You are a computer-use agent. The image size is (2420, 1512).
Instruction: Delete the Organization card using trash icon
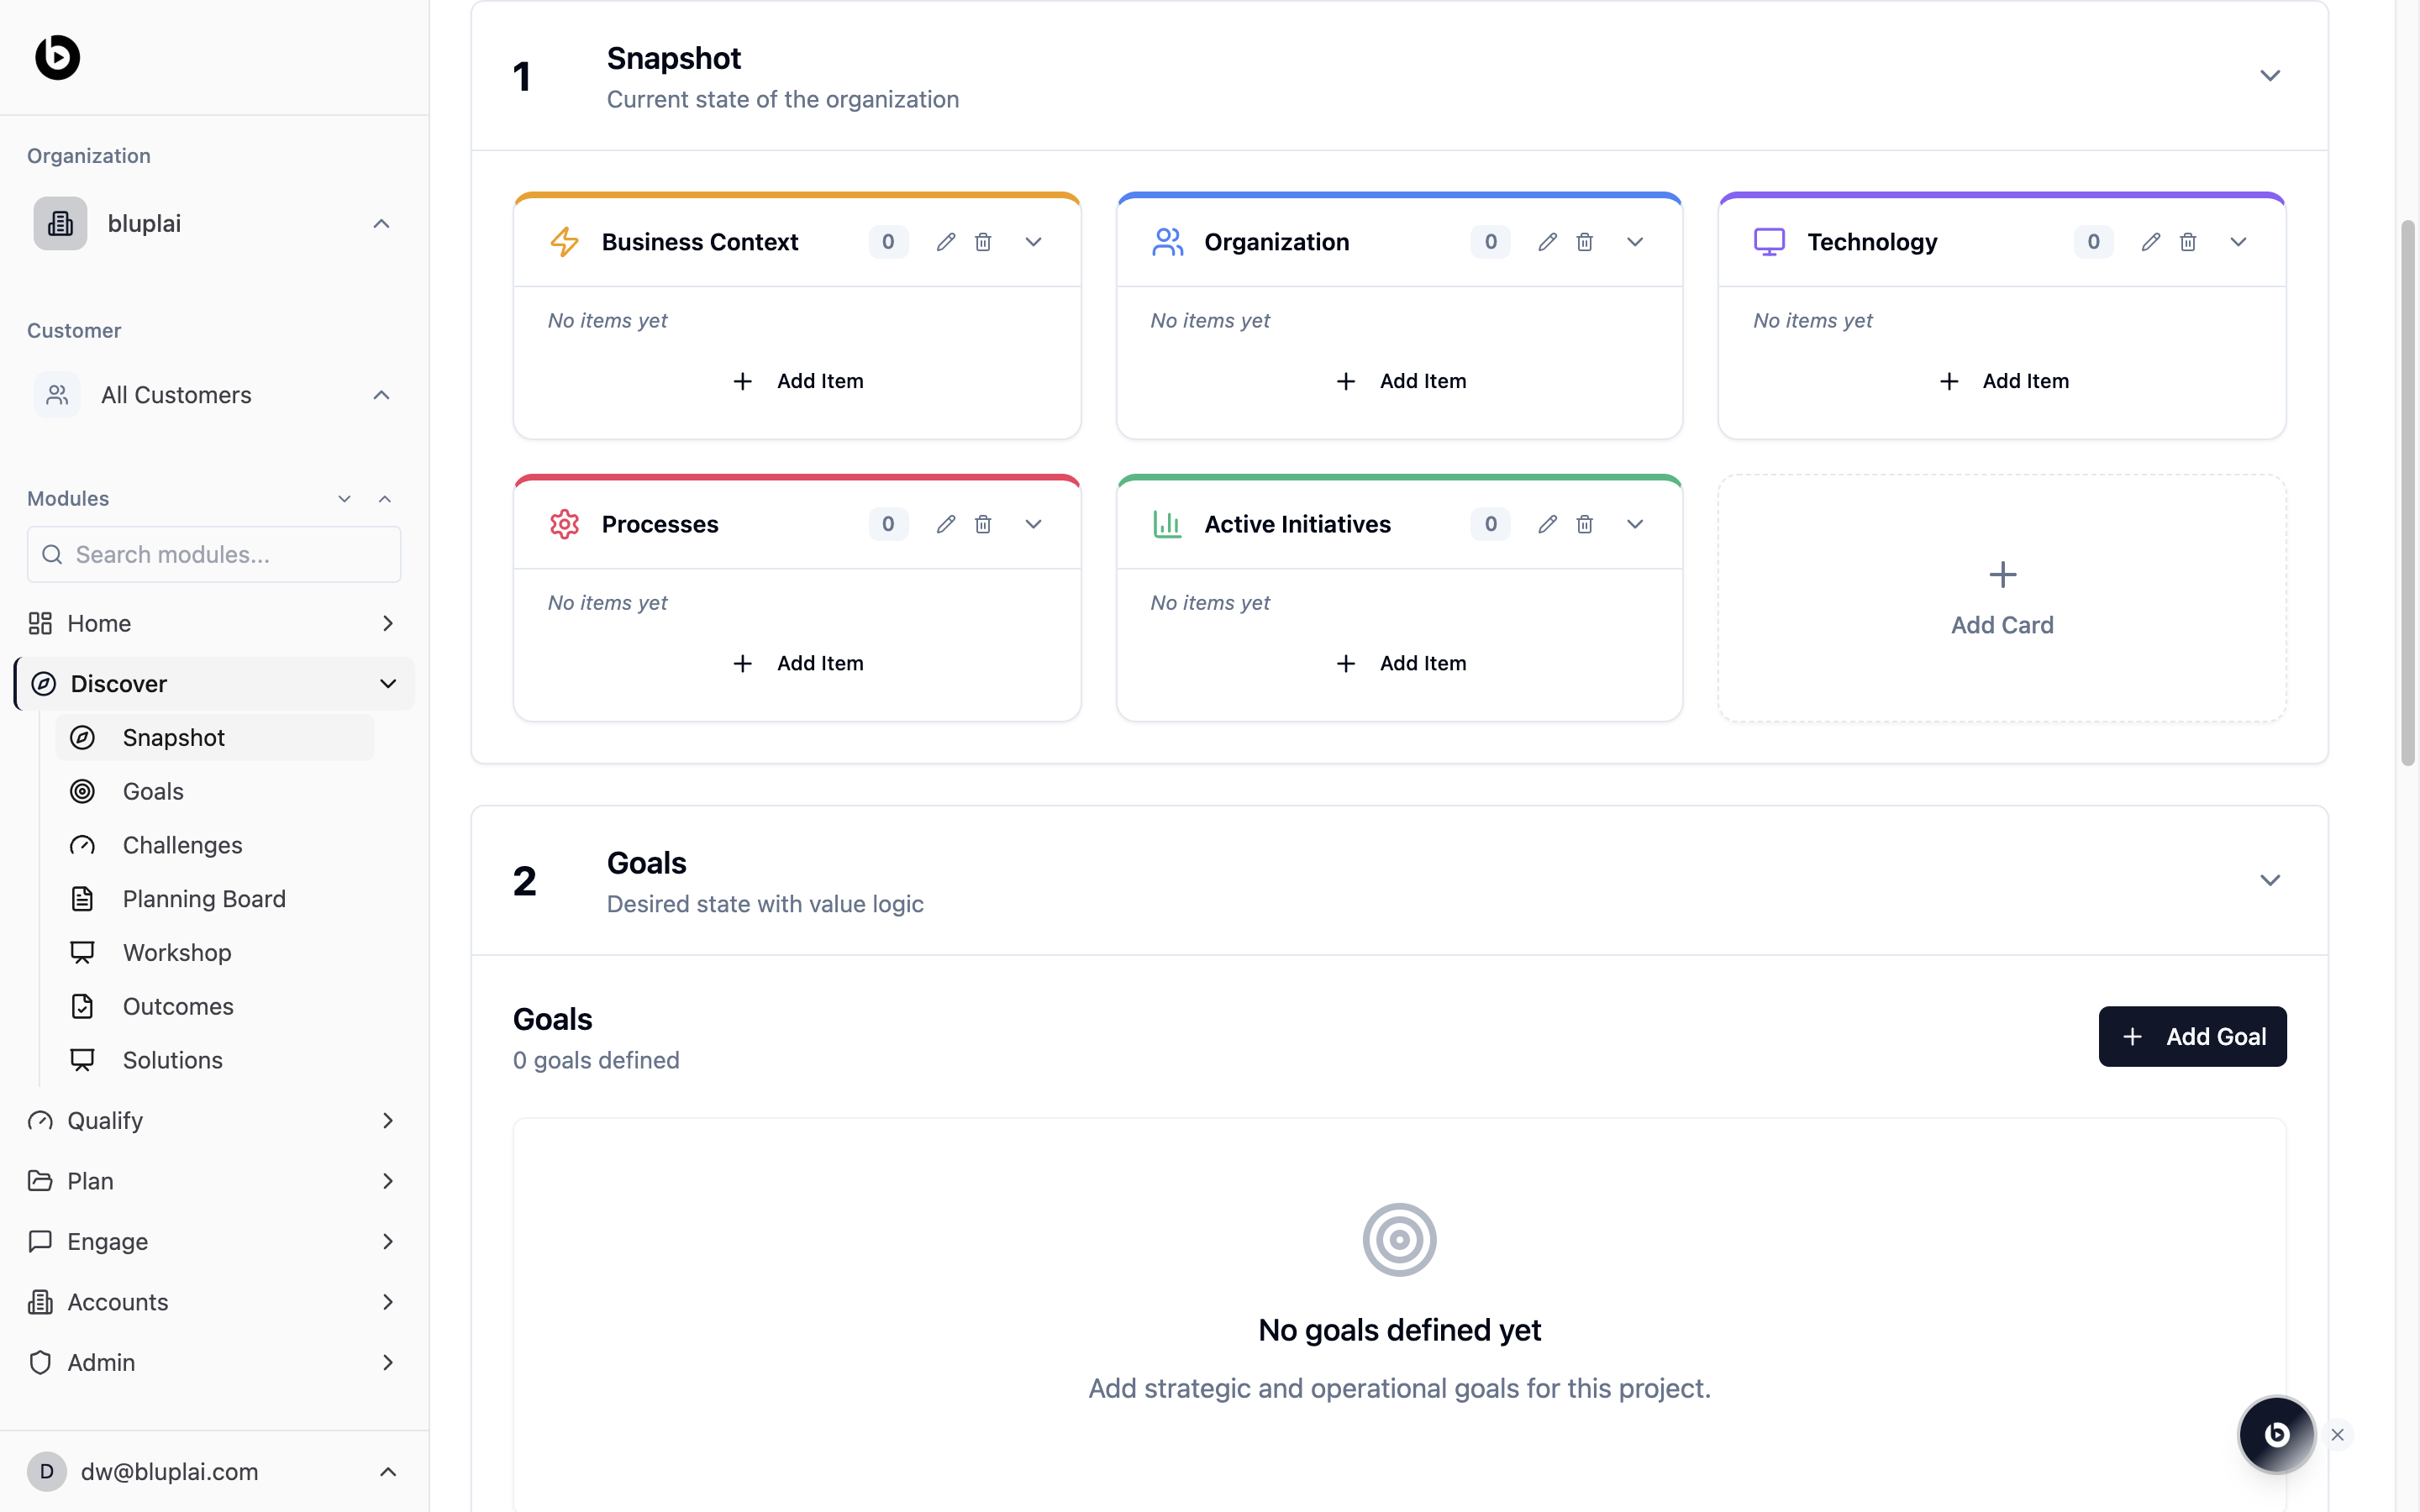click(x=1584, y=242)
